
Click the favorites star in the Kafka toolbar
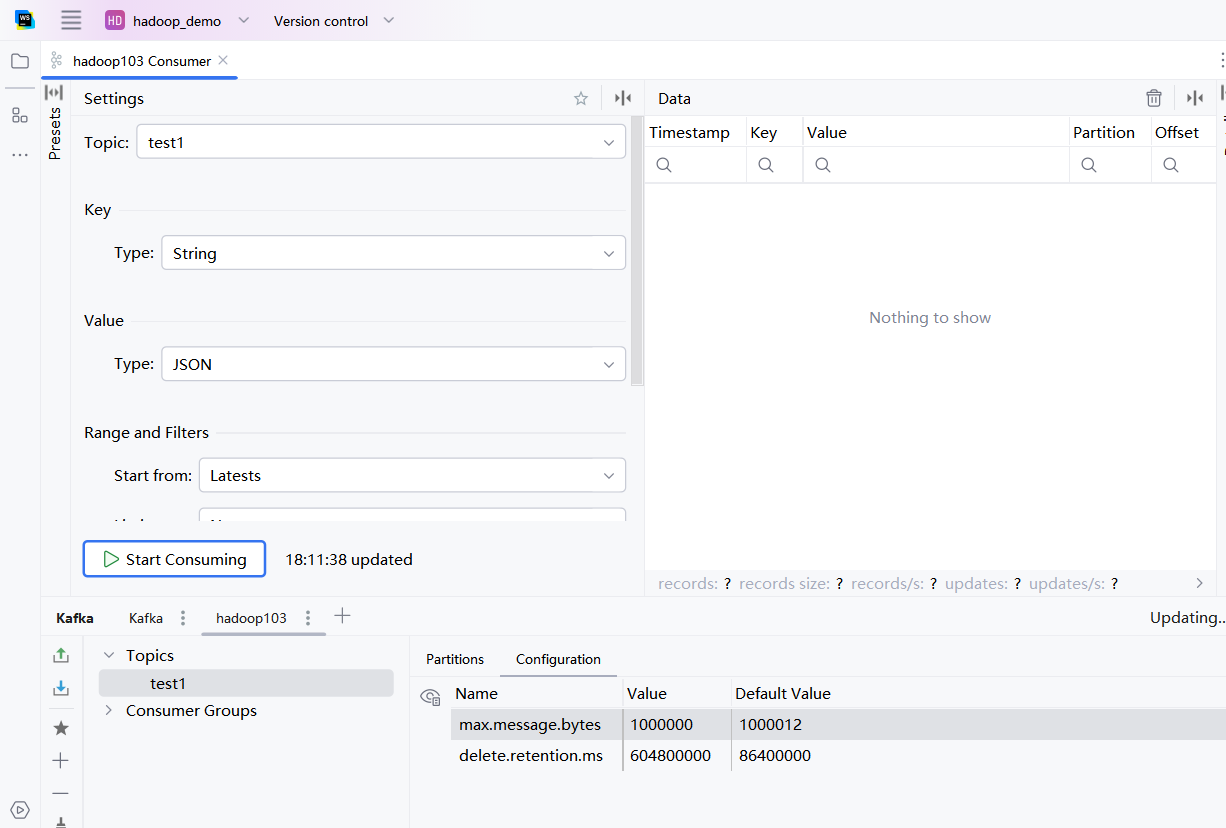(x=61, y=728)
